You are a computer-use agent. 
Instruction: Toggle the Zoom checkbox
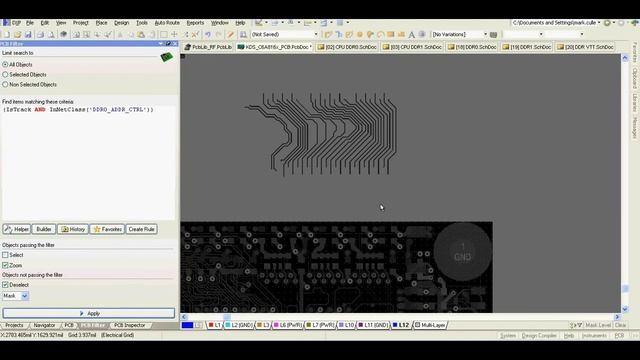point(5,265)
